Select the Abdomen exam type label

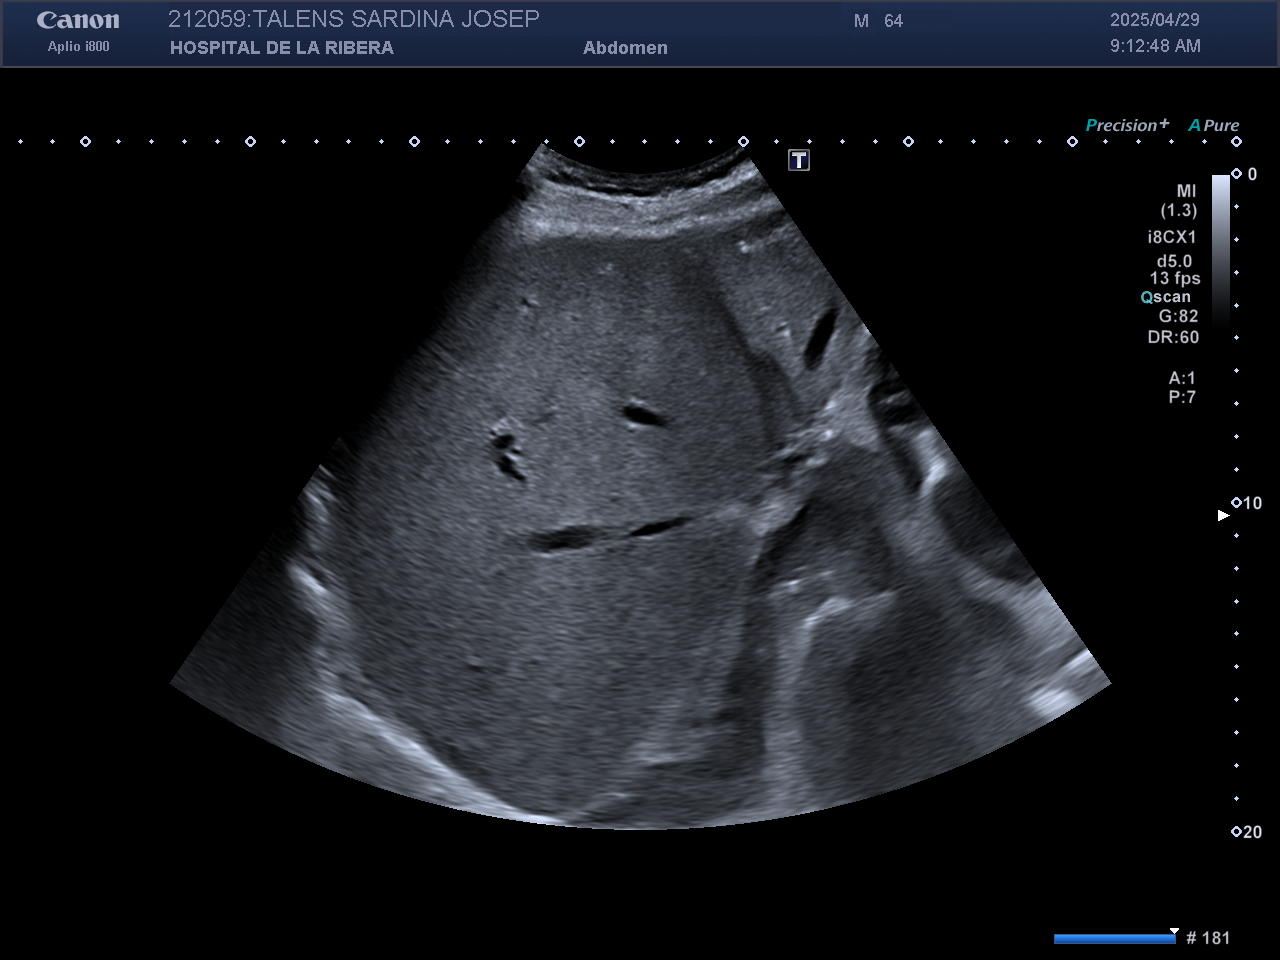(x=625, y=48)
